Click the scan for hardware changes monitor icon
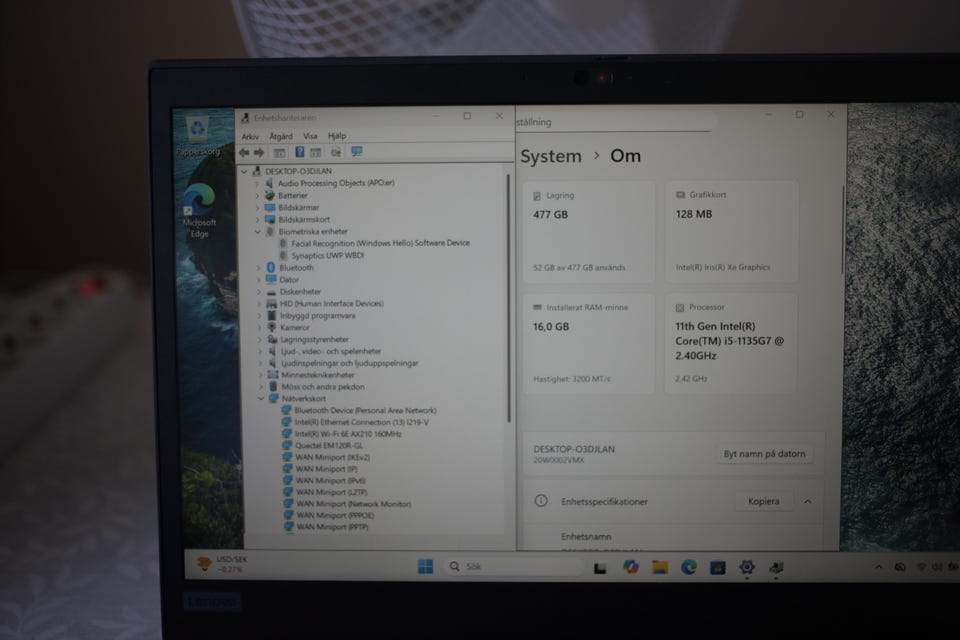 pyautogui.click(x=356, y=151)
